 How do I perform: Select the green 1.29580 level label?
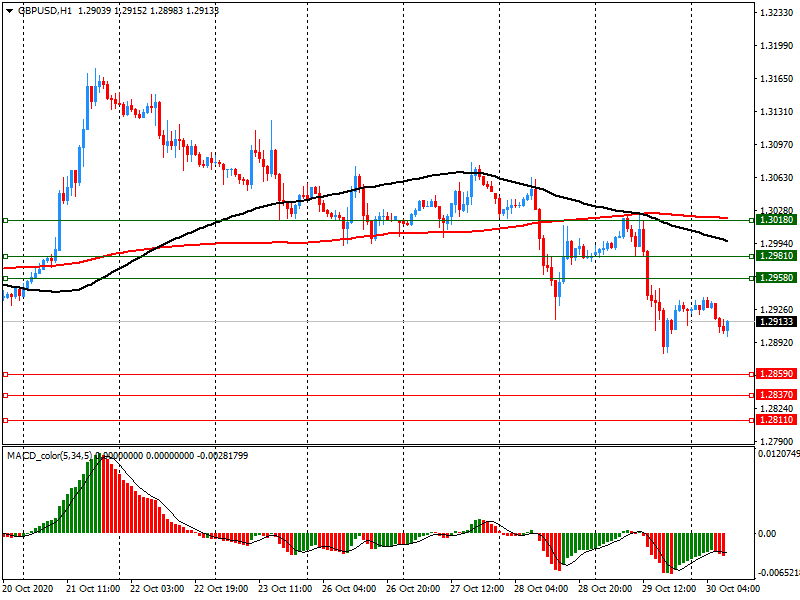[777, 278]
